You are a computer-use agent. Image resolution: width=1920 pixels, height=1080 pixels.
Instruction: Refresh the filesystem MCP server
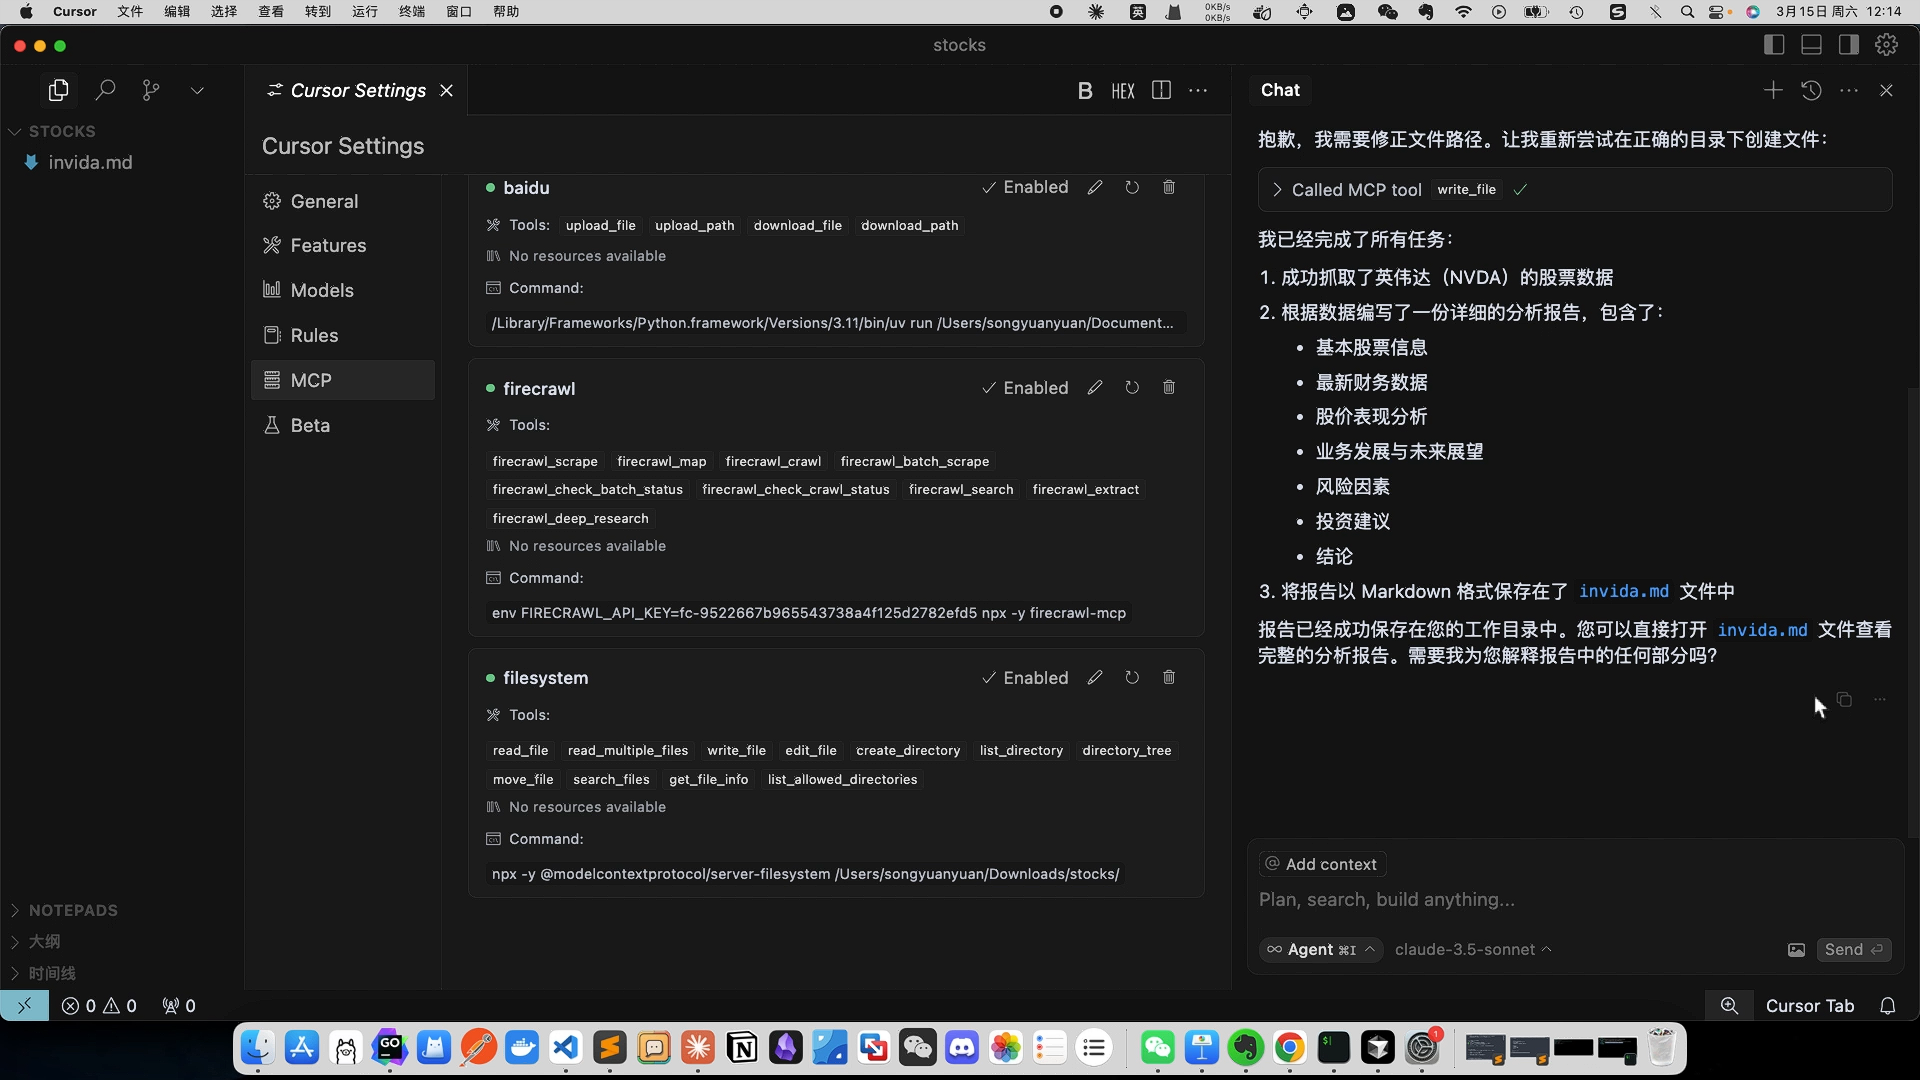1132,678
